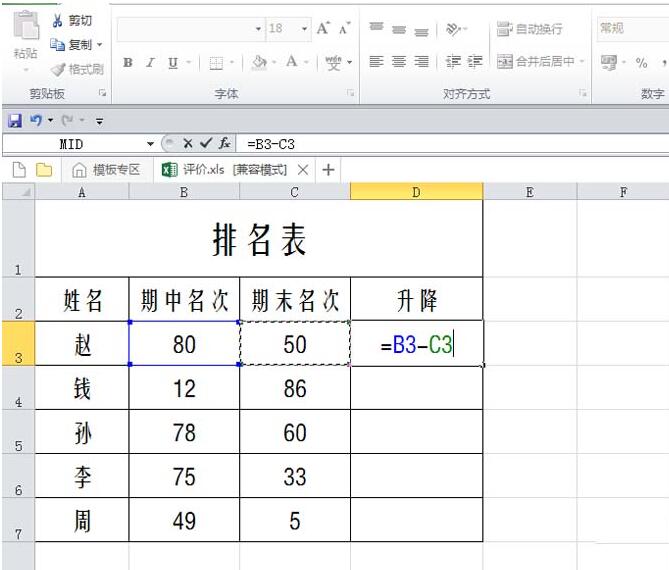The image size is (669, 570).
Task: Click the Save icon in quick access toolbar
Action: click(x=15, y=121)
